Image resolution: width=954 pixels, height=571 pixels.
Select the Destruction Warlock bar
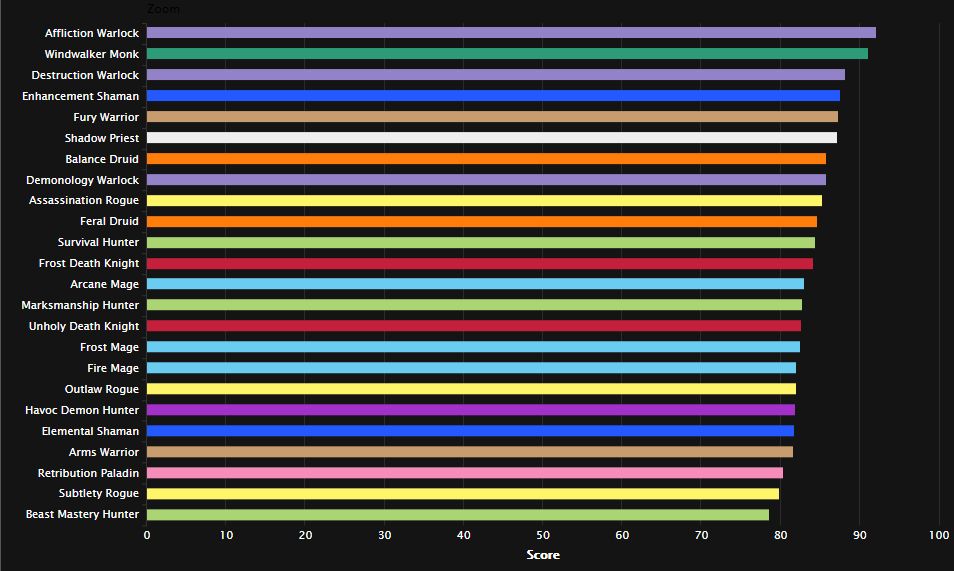click(496, 75)
